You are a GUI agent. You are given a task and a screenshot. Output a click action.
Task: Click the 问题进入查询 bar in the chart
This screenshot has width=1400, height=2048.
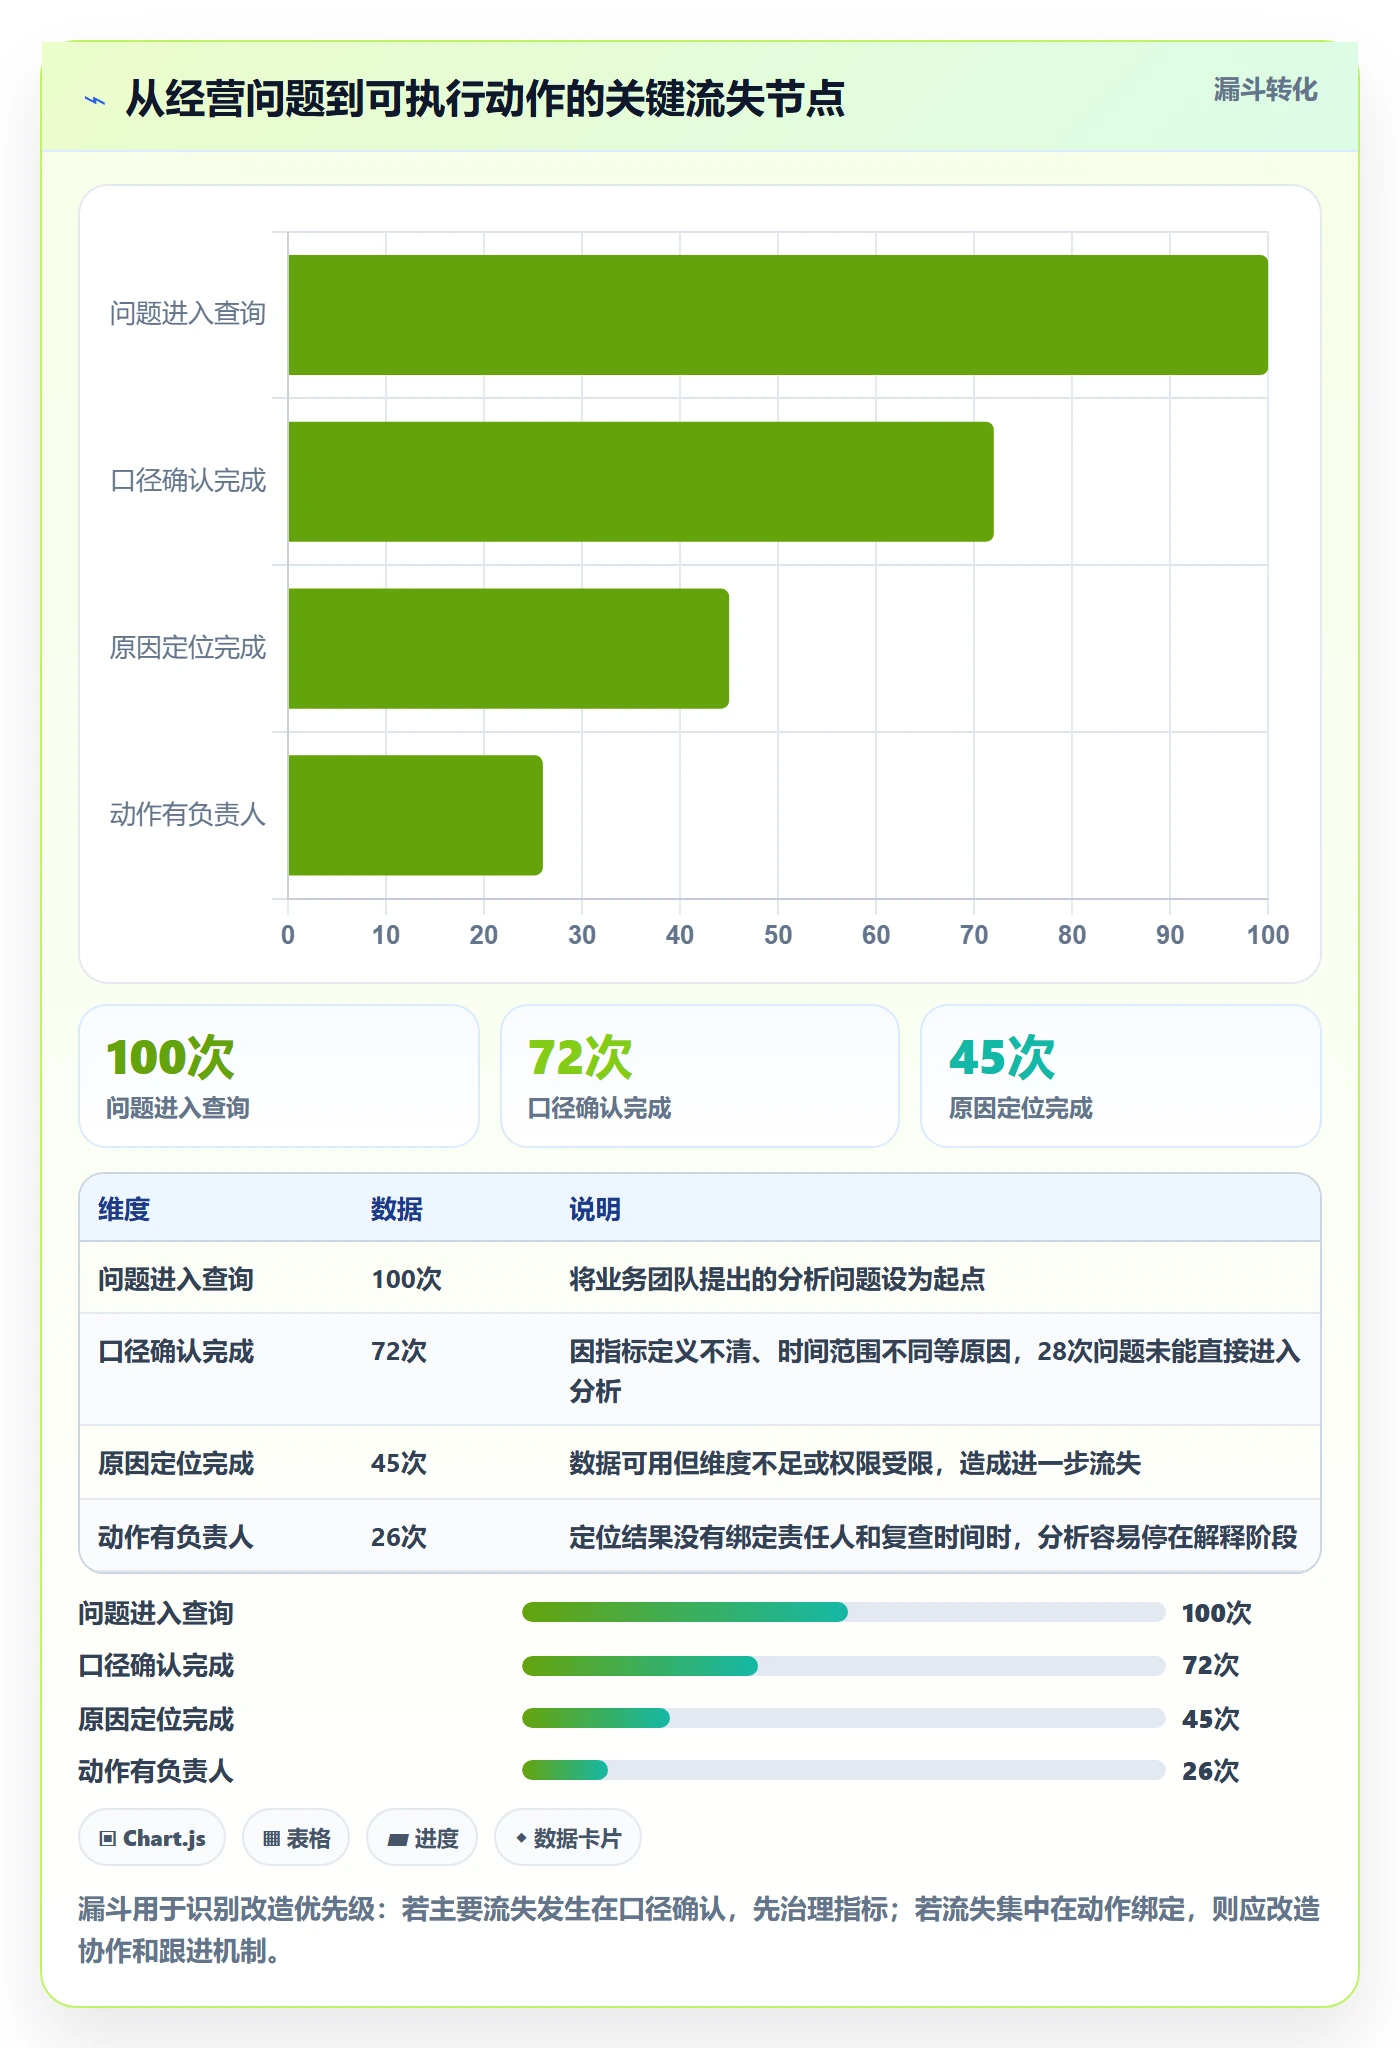[x=778, y=315]
